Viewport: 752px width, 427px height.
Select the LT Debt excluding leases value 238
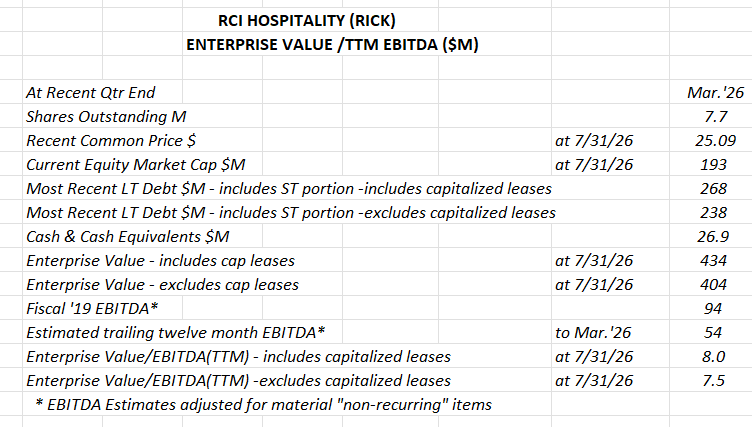[x=713, y=212]
